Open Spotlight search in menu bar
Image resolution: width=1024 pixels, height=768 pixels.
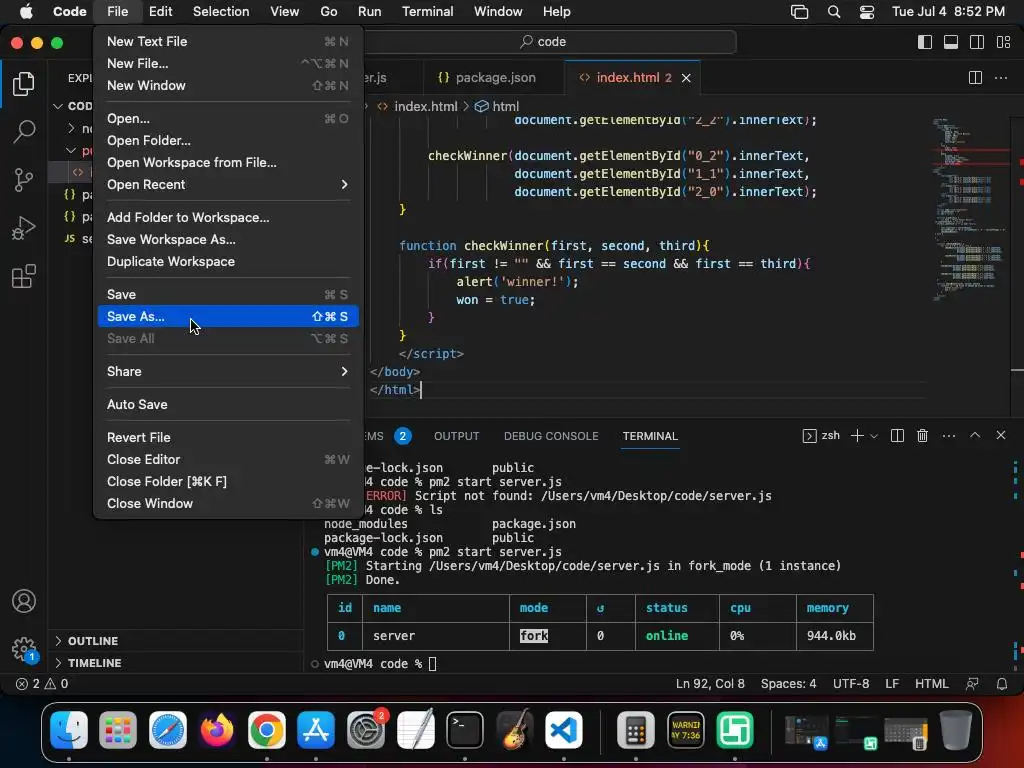[834, 11]
